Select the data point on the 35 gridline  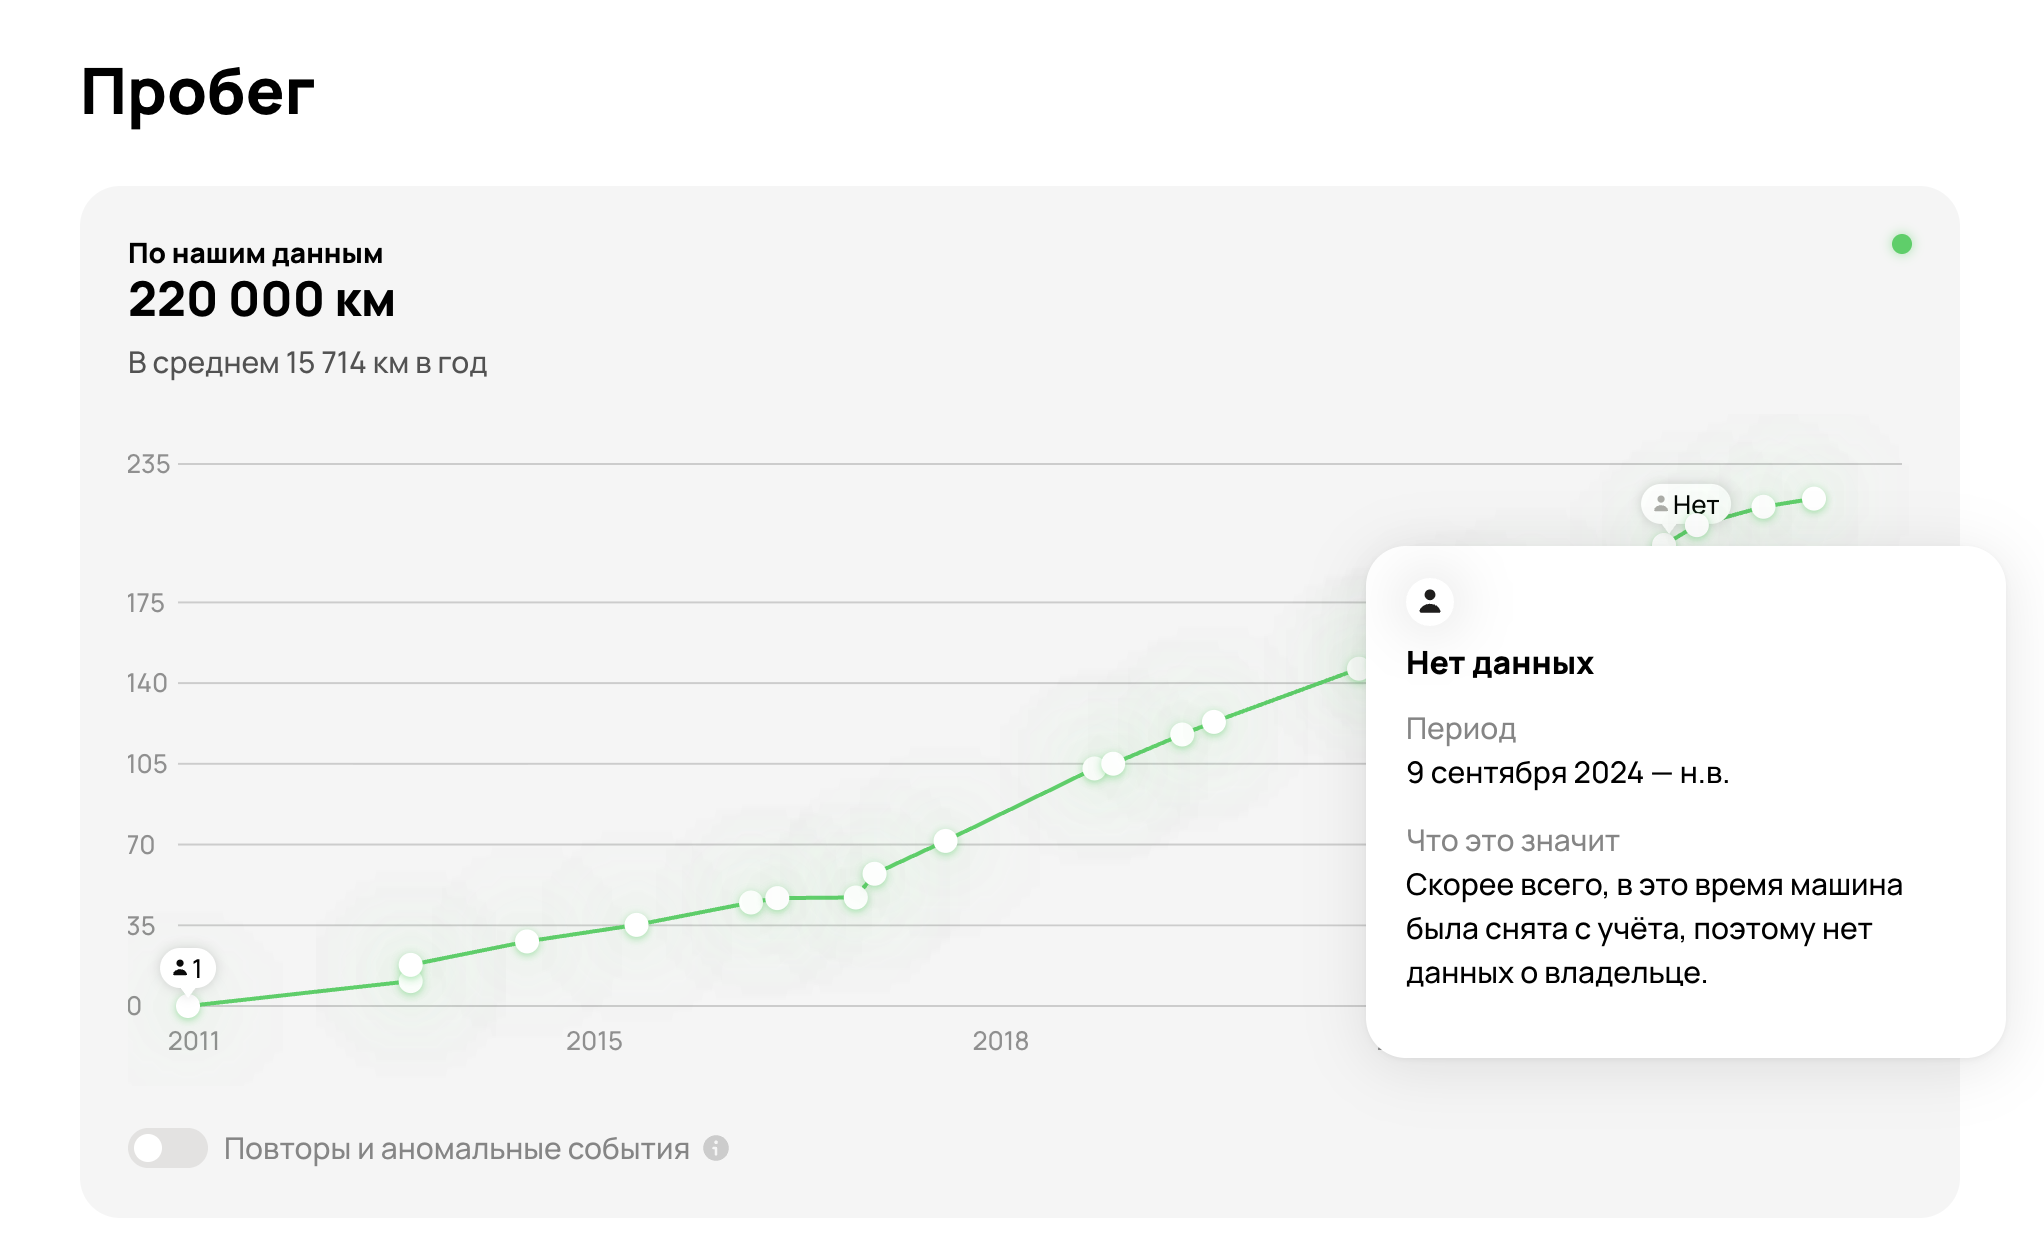click(636, 925)
